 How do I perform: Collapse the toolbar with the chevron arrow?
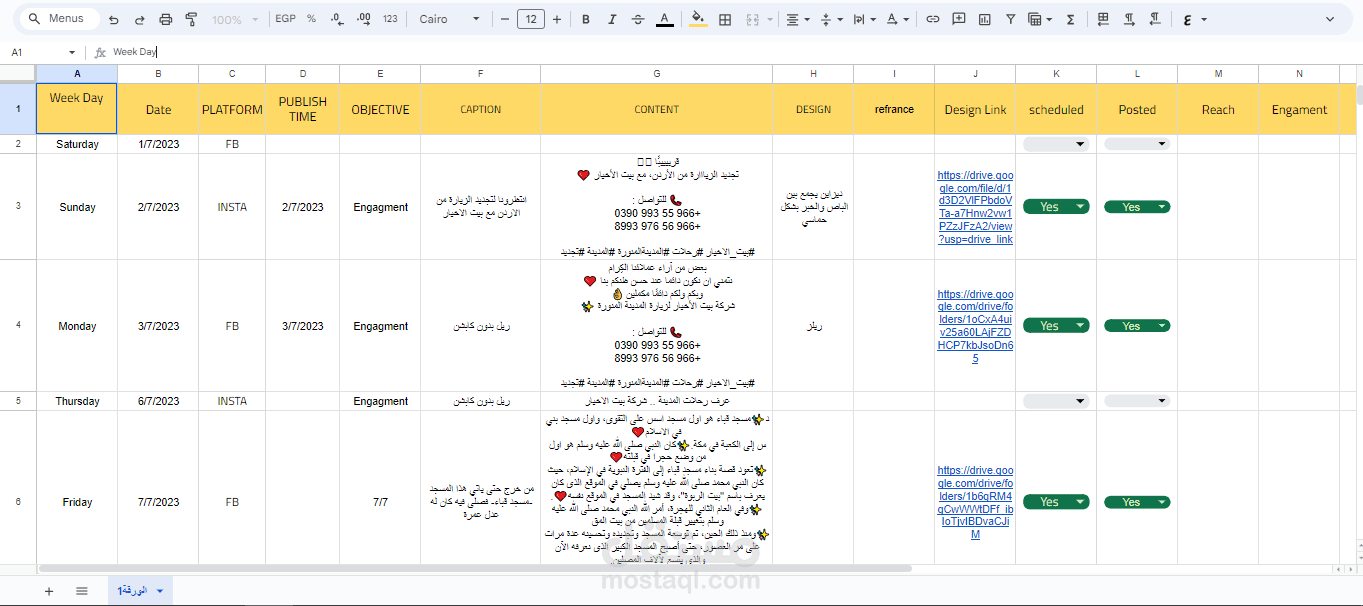[1331, 19]
